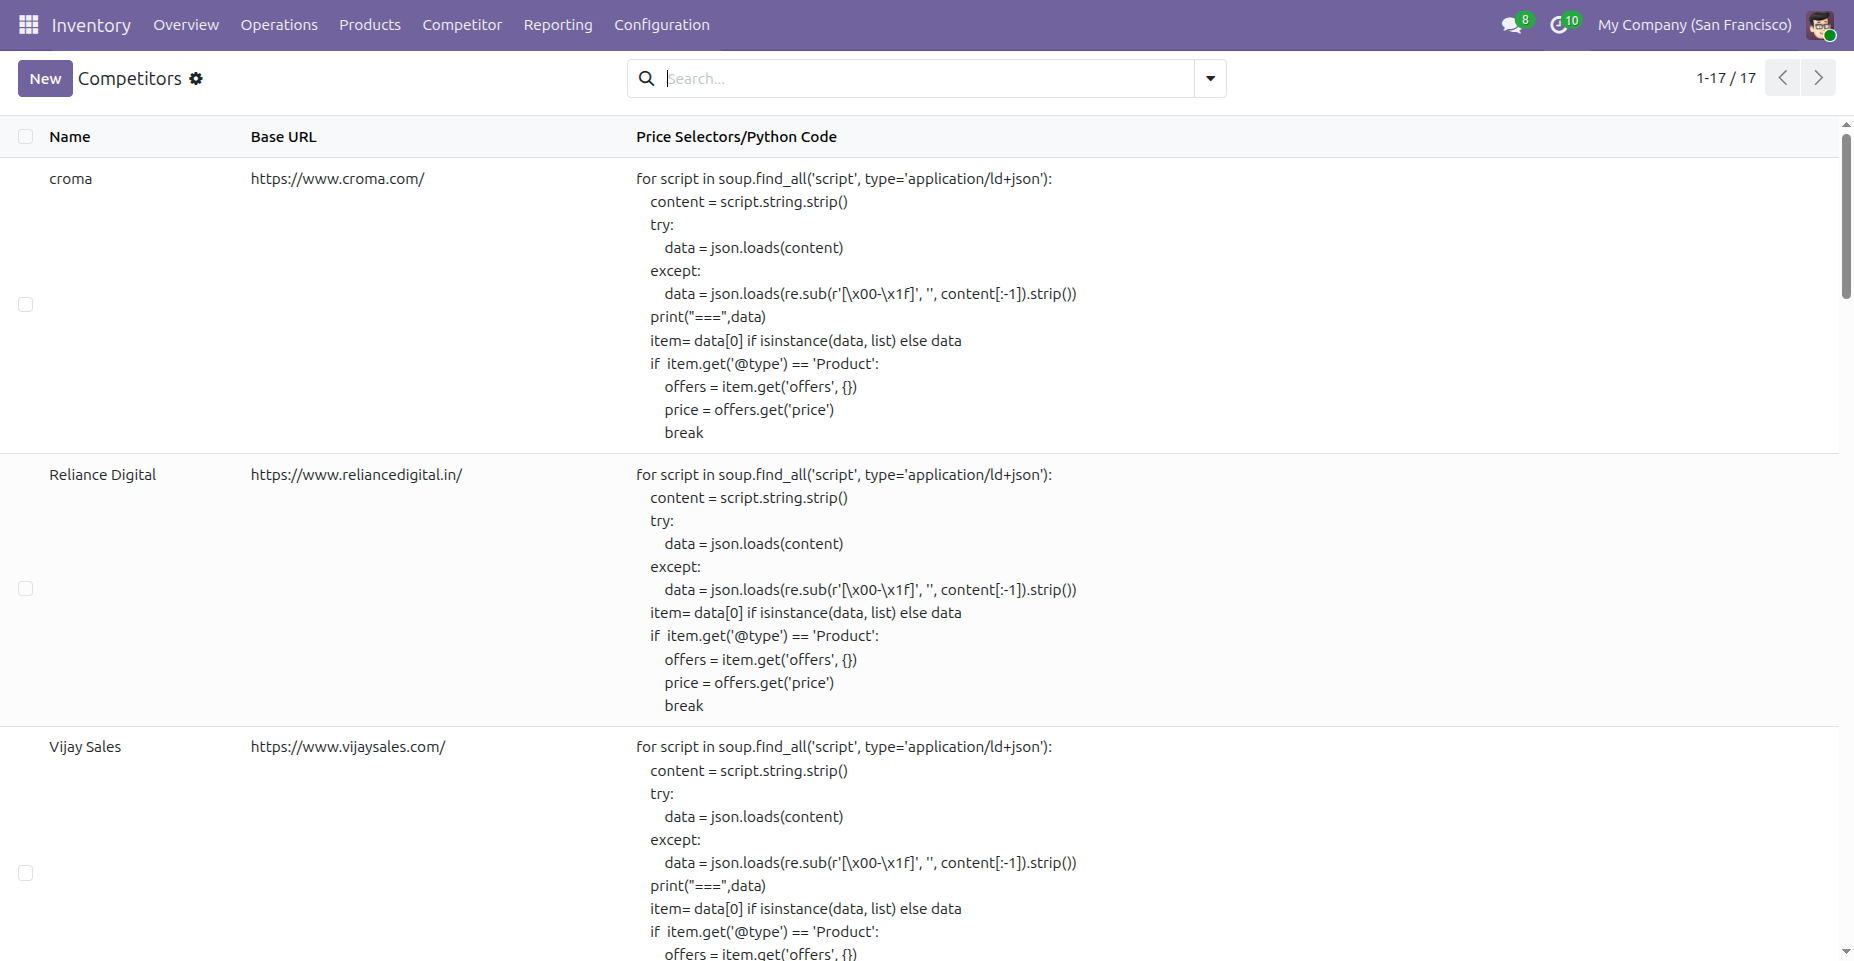The height and width of the screenshot is (961, 1854).
Task: Click the vertical list scrollbar thumb
Action: click(x=1846, y=216)
